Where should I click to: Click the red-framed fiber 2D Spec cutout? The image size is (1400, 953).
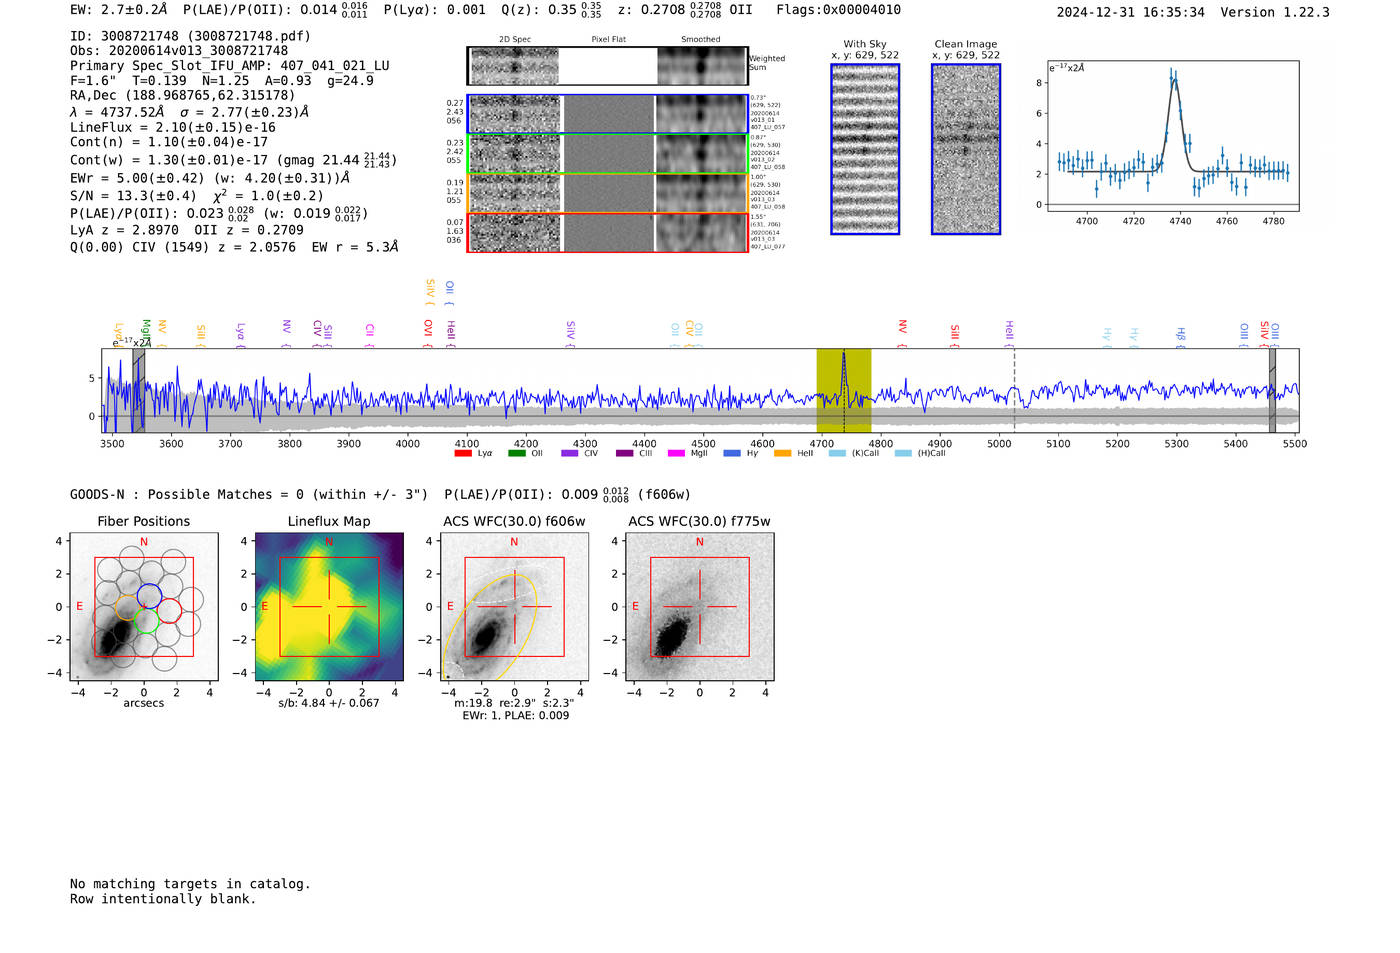514,233
